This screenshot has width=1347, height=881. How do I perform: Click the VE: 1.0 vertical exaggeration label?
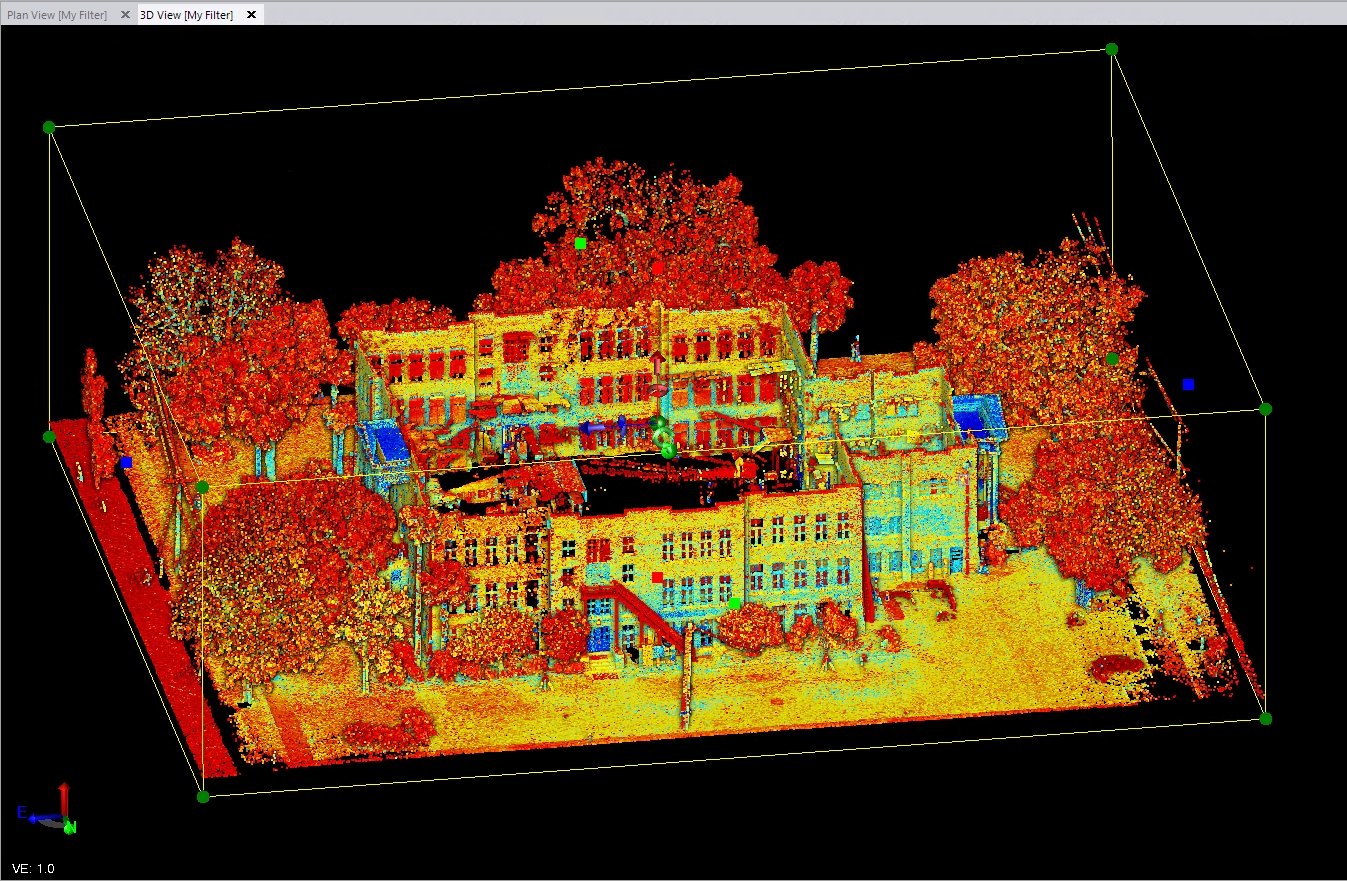33,868
